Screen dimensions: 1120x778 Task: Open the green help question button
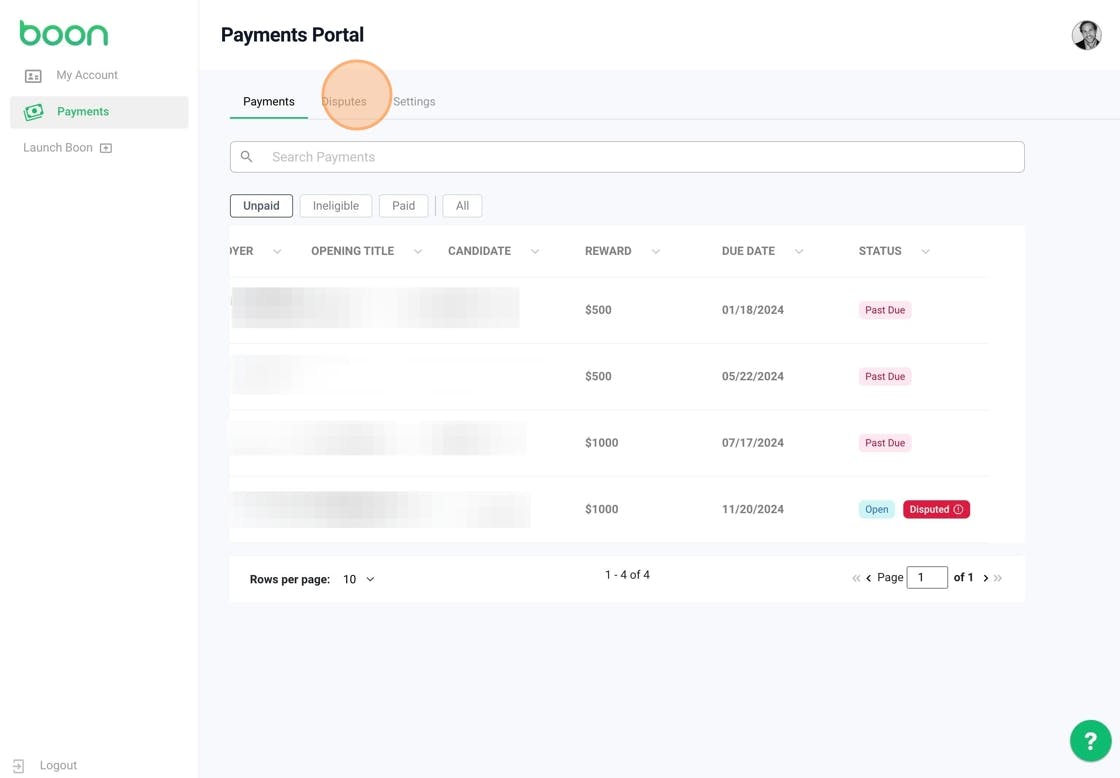1090,741
